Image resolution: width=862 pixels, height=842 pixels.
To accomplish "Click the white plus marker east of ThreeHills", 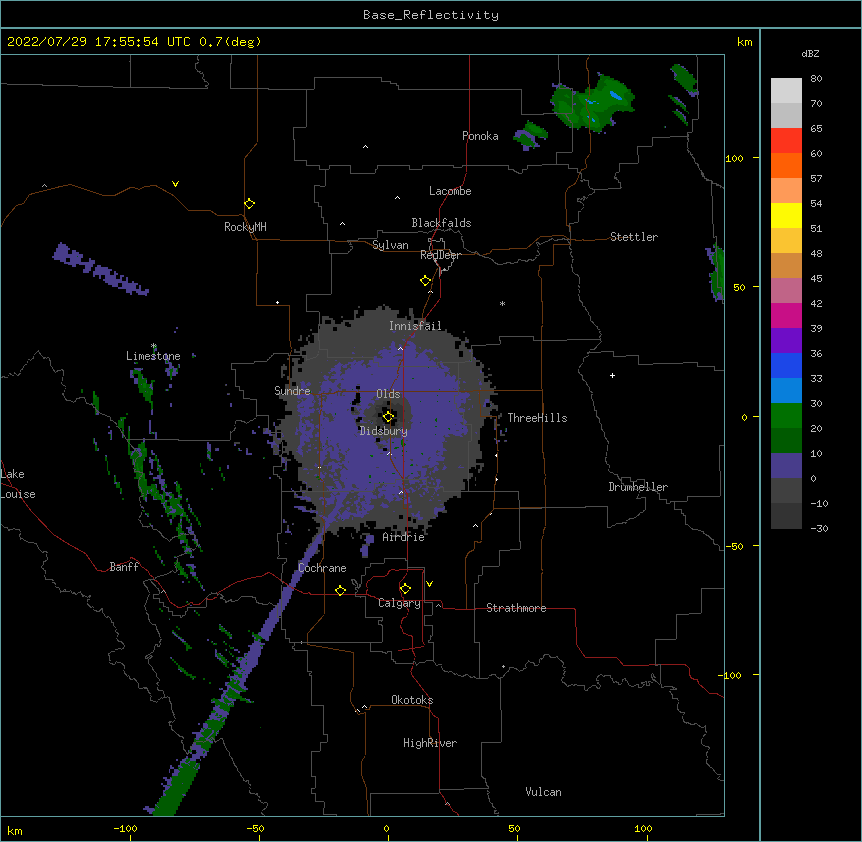I will [x=612, y=375].
